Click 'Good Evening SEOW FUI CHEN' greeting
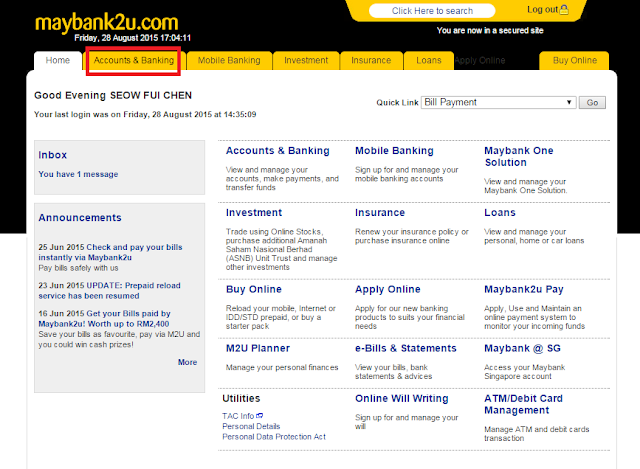This screenshot has width=640, height=469. [113, 96]
